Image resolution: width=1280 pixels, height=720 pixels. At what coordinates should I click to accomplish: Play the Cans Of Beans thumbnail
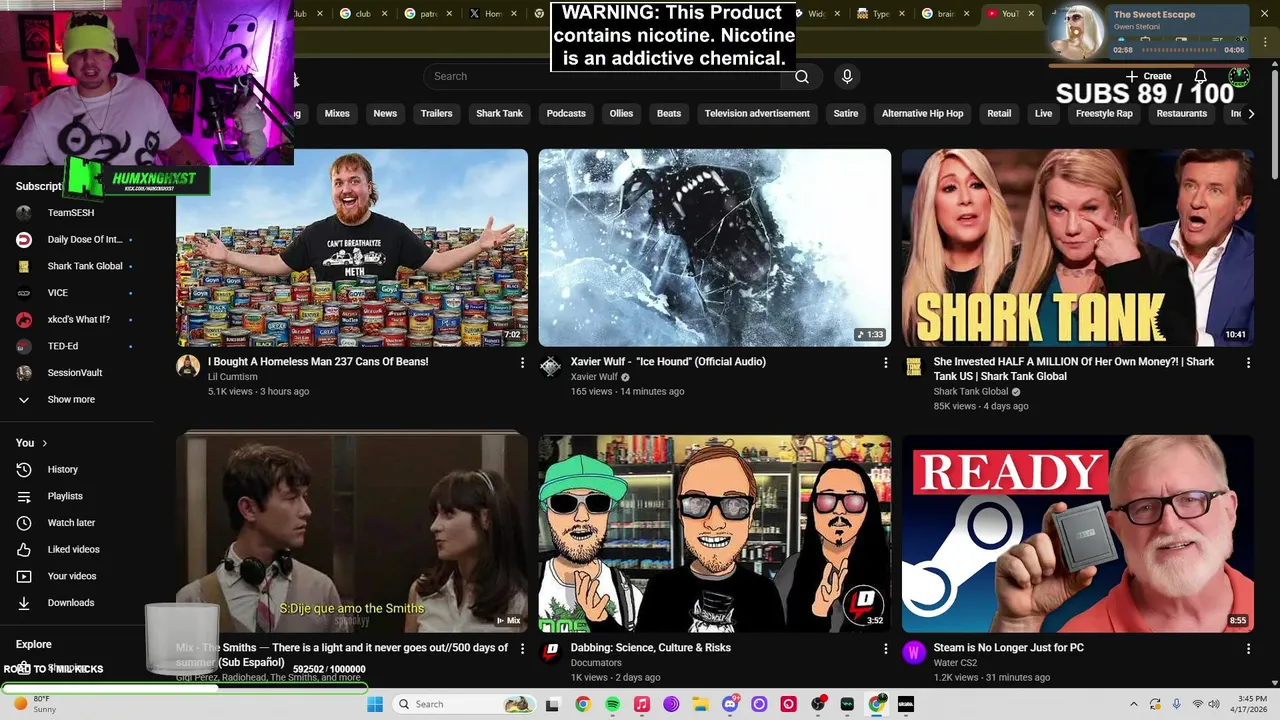click(x=352, y=247)
